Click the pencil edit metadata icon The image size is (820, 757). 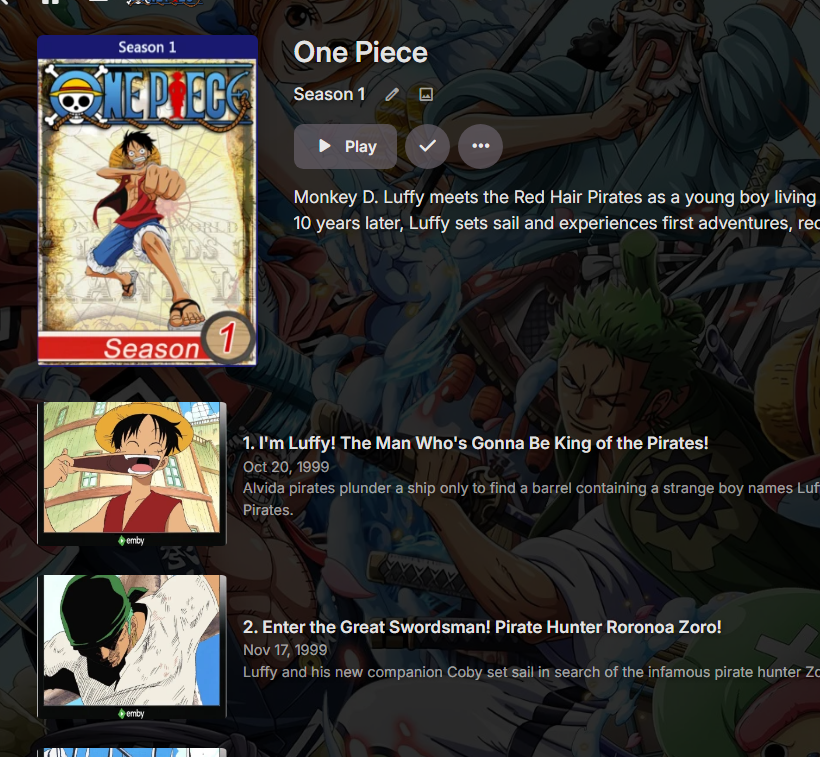[392, 95]
